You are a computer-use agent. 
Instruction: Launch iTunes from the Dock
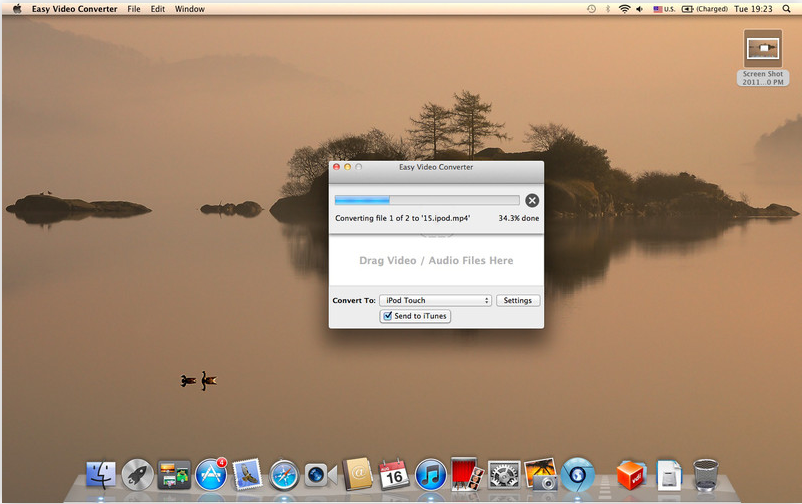(430, 475)
